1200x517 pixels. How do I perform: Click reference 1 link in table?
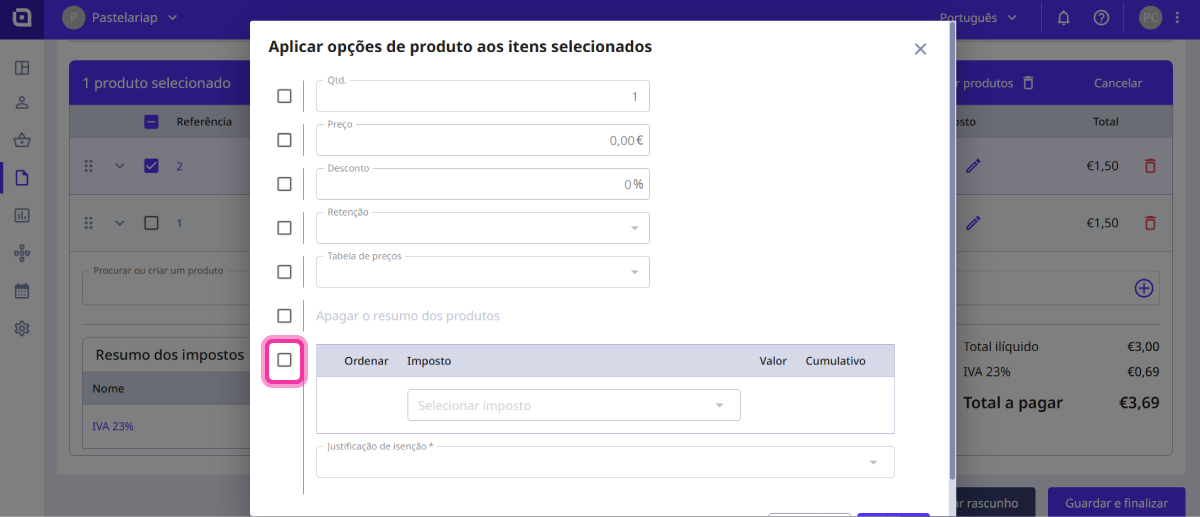point(180,223)
